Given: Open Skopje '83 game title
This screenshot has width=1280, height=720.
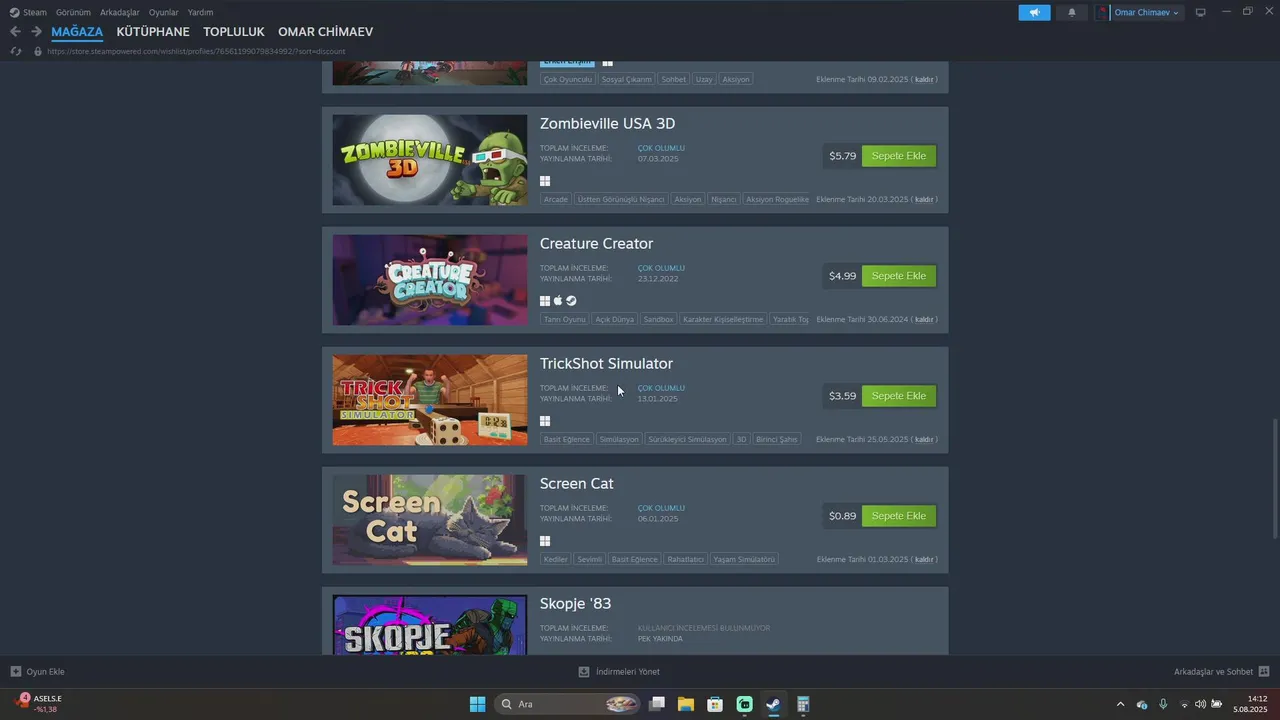Looking at the screenshot, I should [575, 604].
